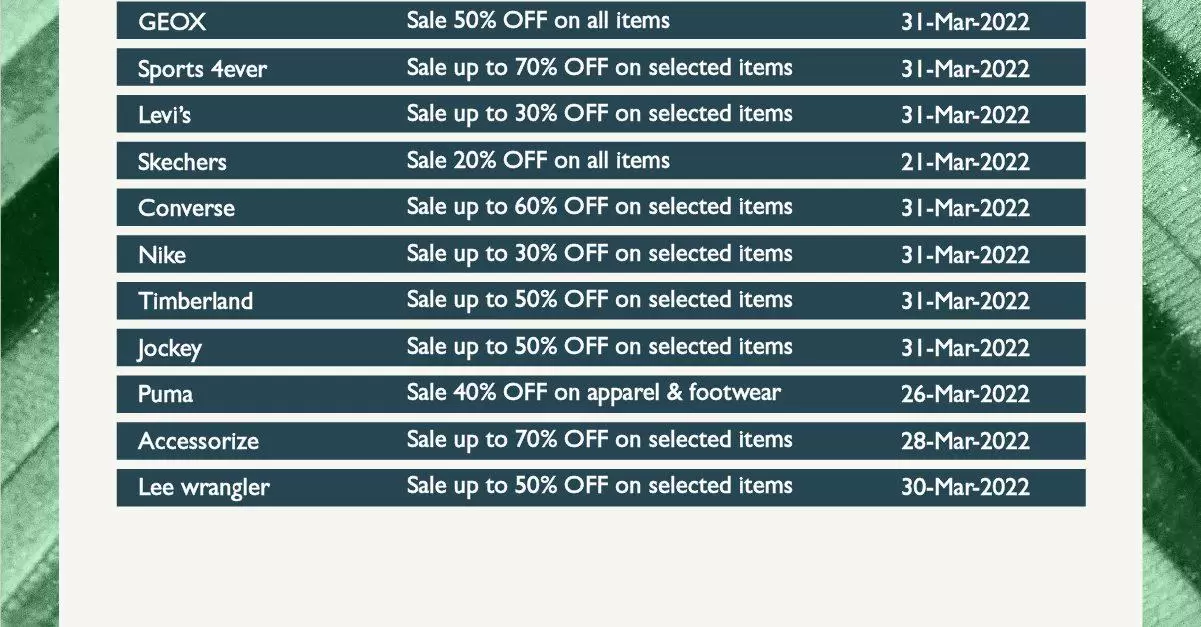Select Puma end date 26-Mar-2022
The height and width of the screenshot is (627, 1201).
pos(965,394)
